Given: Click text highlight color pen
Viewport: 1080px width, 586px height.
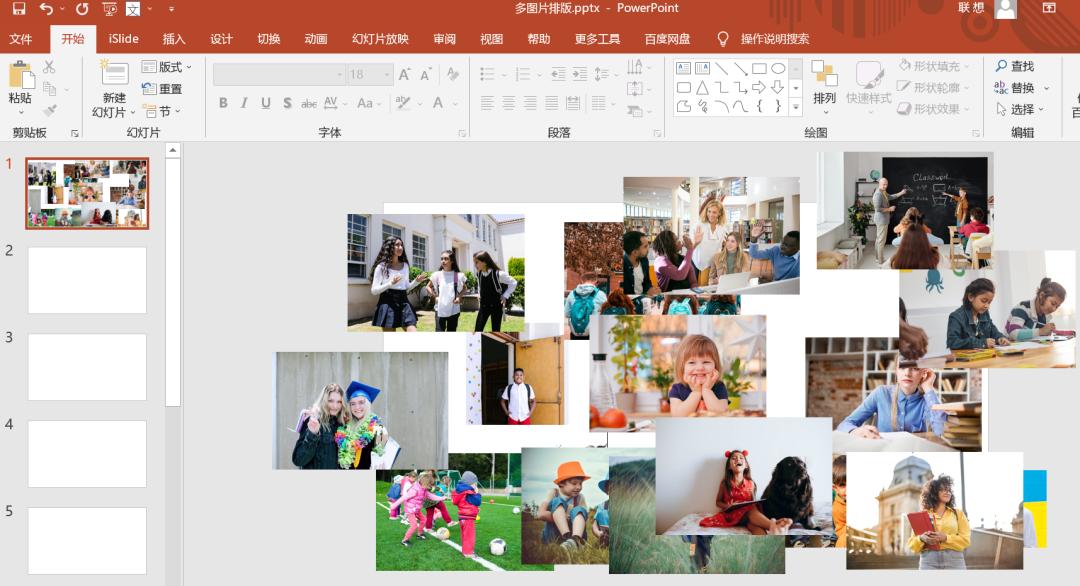Looking at the screenshot, I should [403, 103].
